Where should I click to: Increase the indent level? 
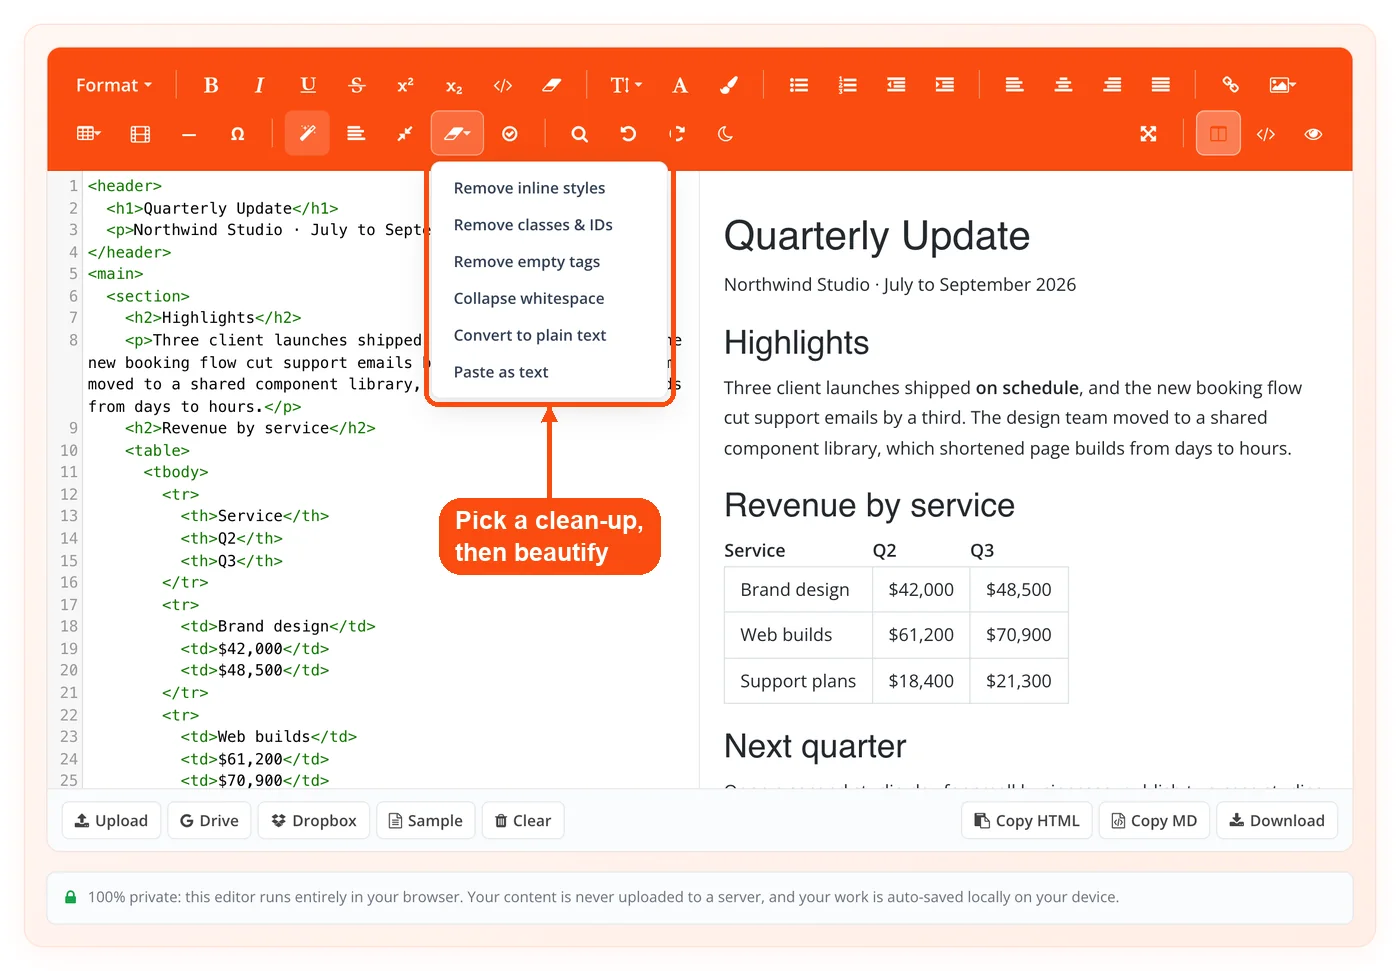pos(945,85)
